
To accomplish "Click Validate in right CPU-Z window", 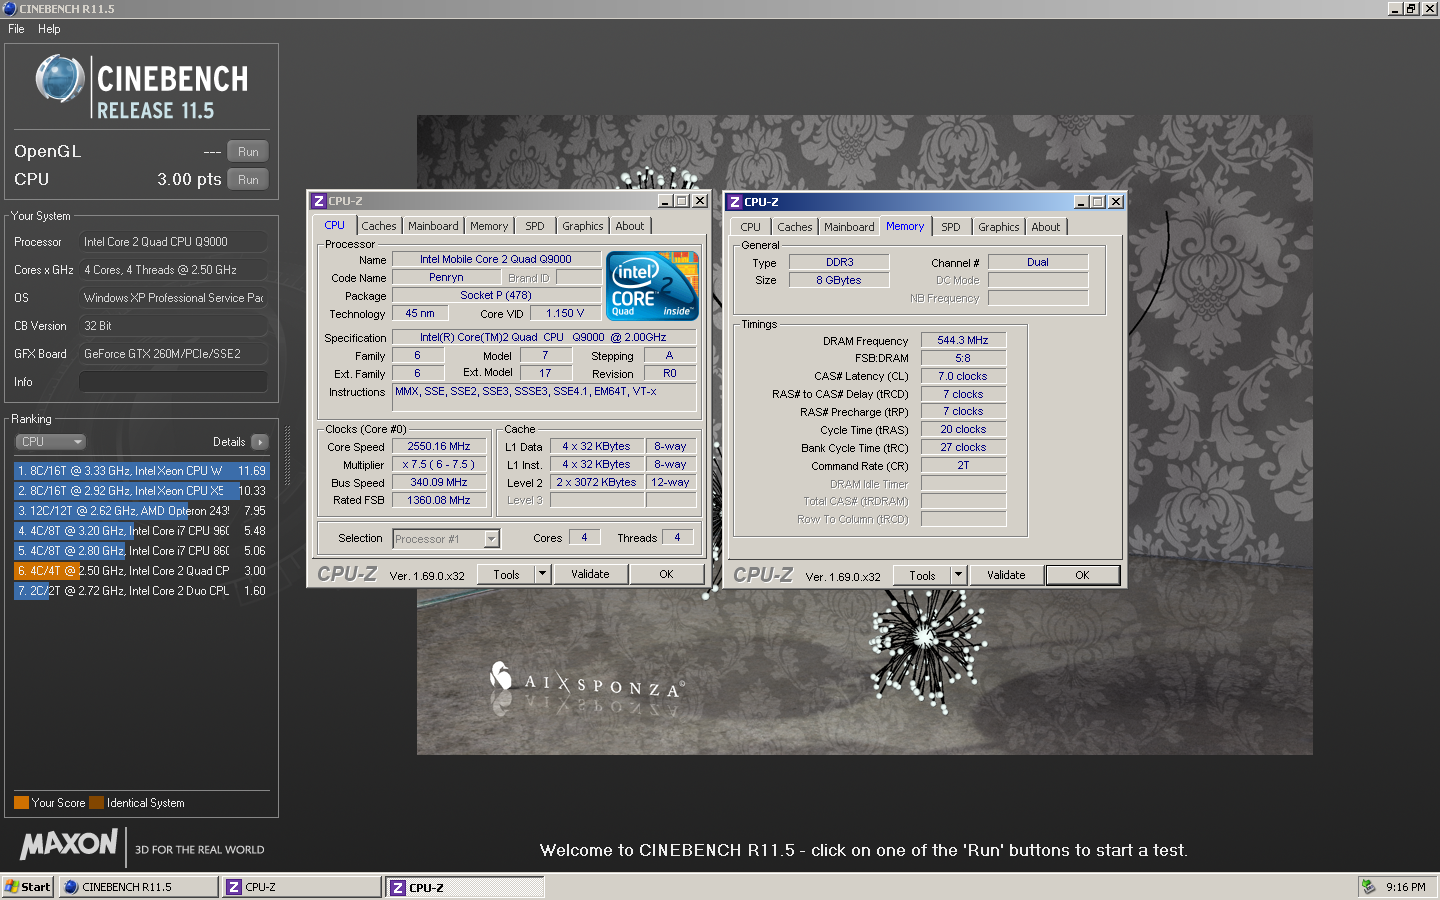I will click(x=1006, y=576).
